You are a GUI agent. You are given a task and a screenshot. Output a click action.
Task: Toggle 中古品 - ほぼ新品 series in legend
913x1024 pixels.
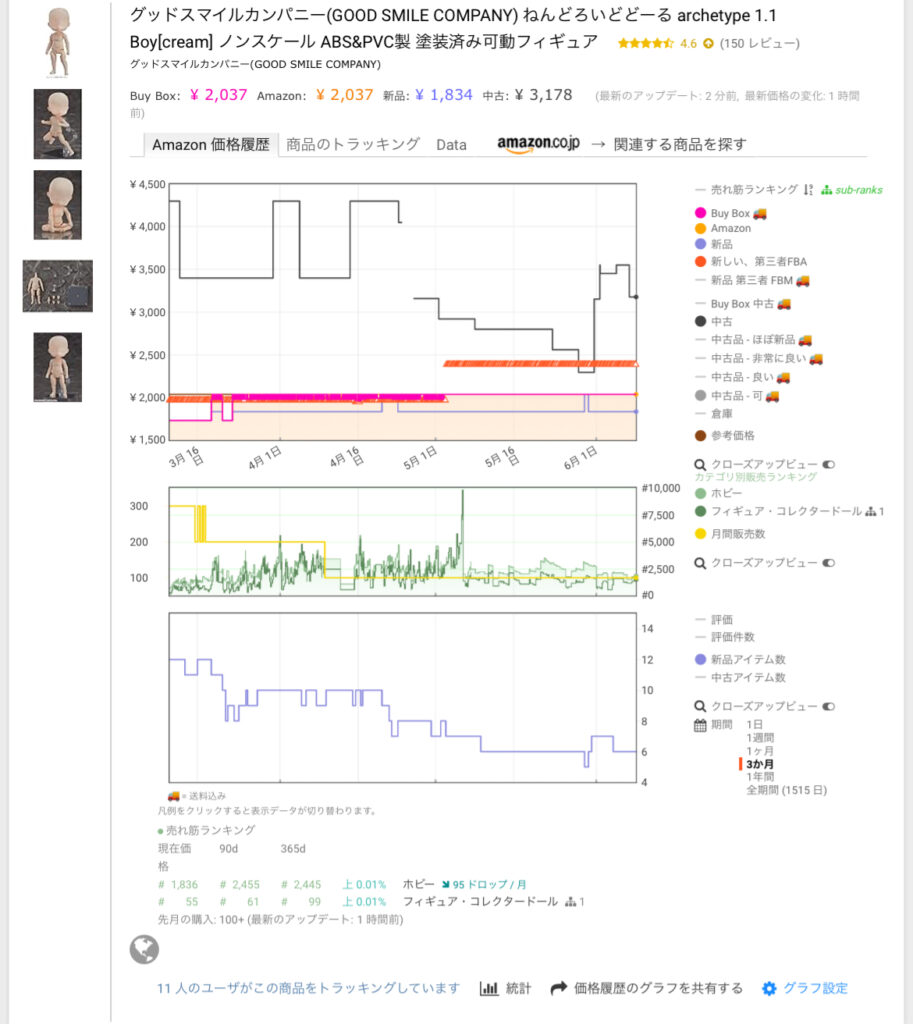click(x=754, y=340)
